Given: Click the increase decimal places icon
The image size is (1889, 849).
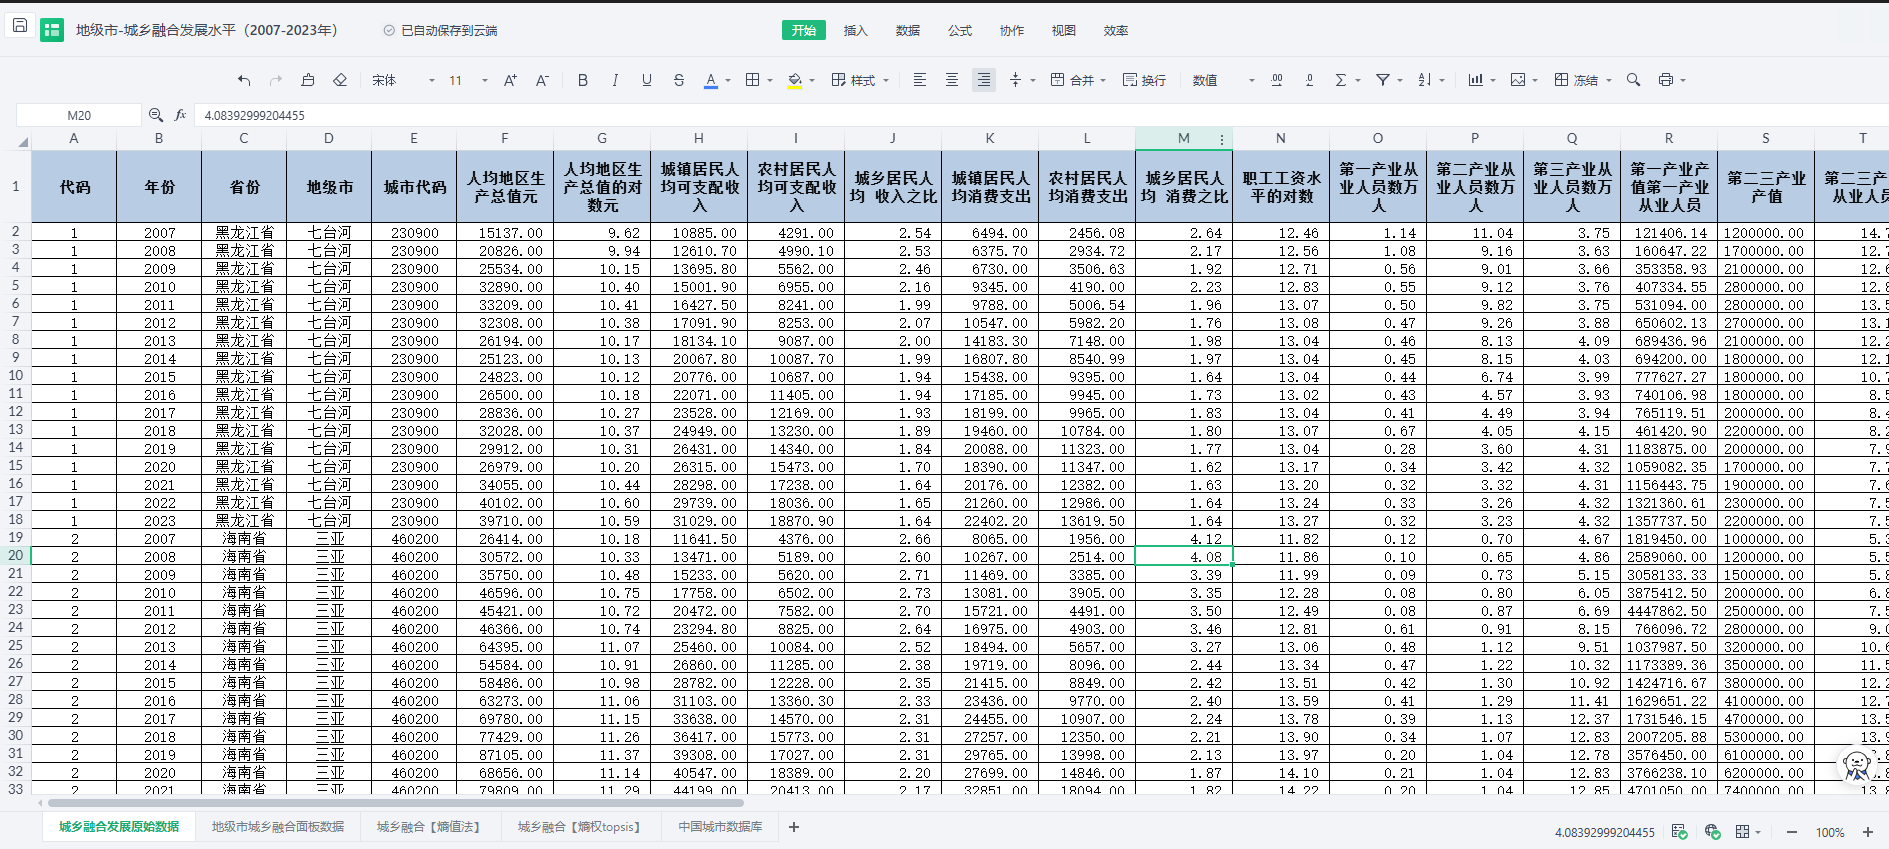Looking at the screenshot, I should pos(1277,80).
